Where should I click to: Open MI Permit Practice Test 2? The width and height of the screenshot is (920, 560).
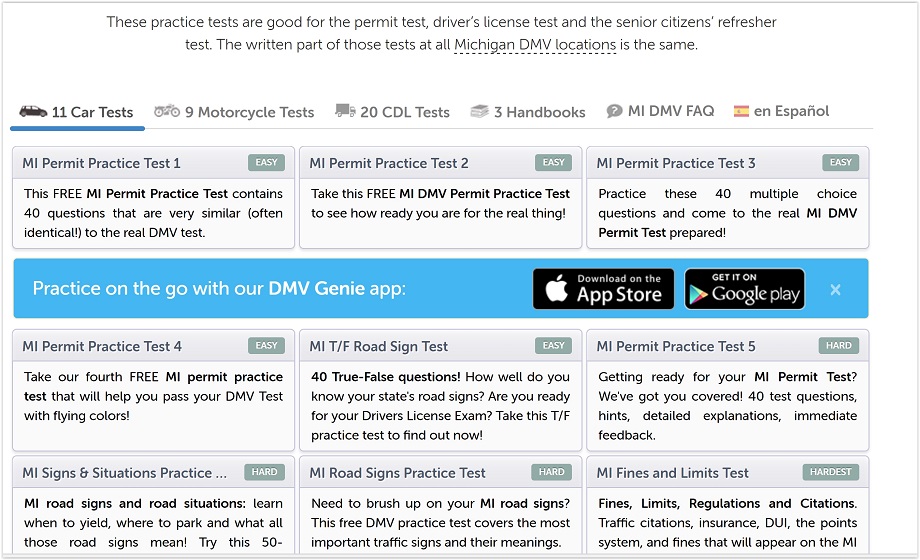(389, 163)
